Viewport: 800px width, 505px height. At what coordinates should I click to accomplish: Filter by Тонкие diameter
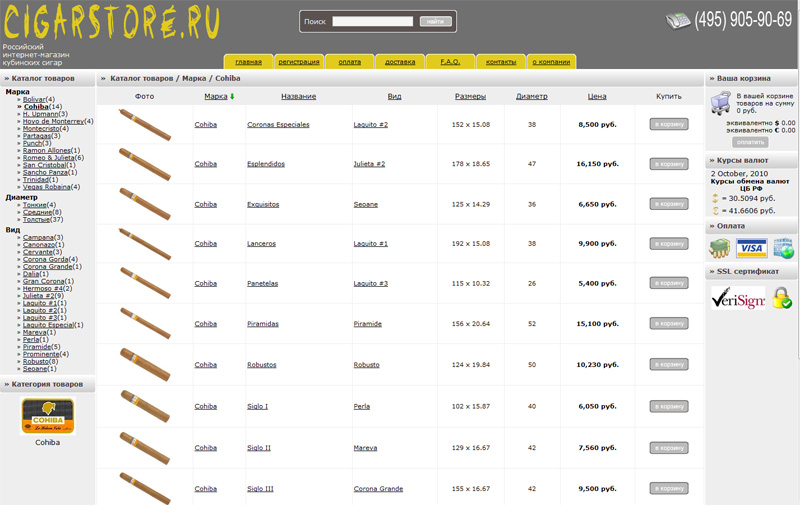coord(35,205)
